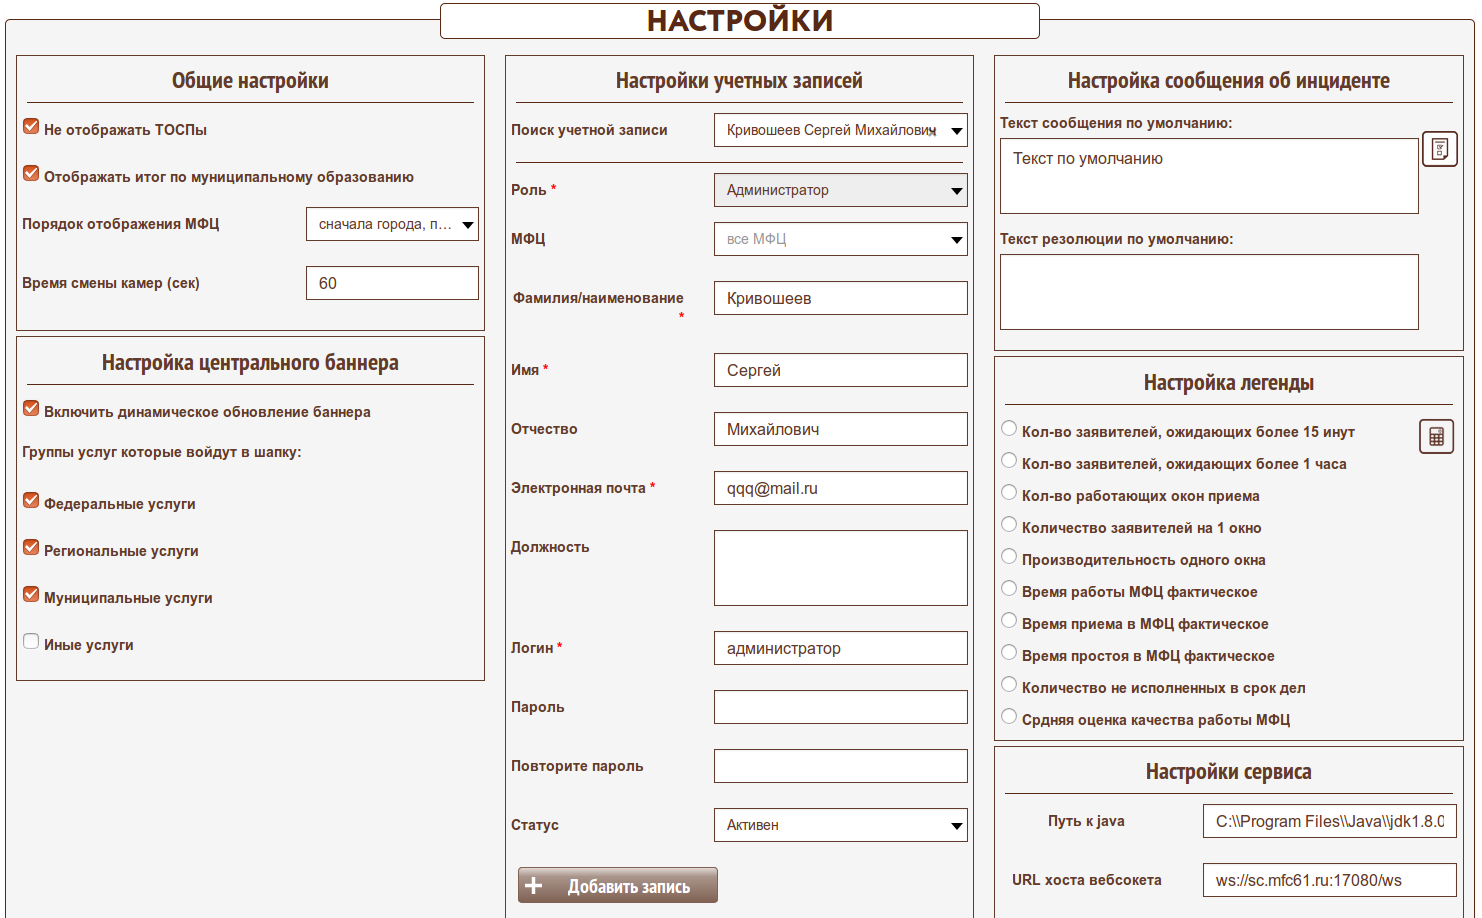Expand the МФЦ dropdown in account settings
The image size is (1482, 918).
(x=840, y=239)
